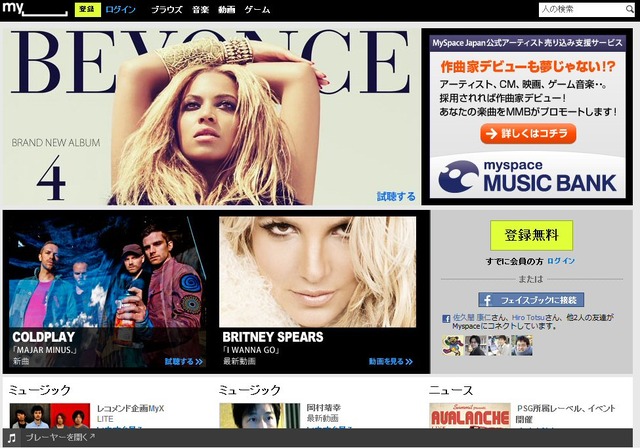The height and width of the screenshot is (448, 640).
Task: Open the ブラウズ menu
Action: (166, 10)
